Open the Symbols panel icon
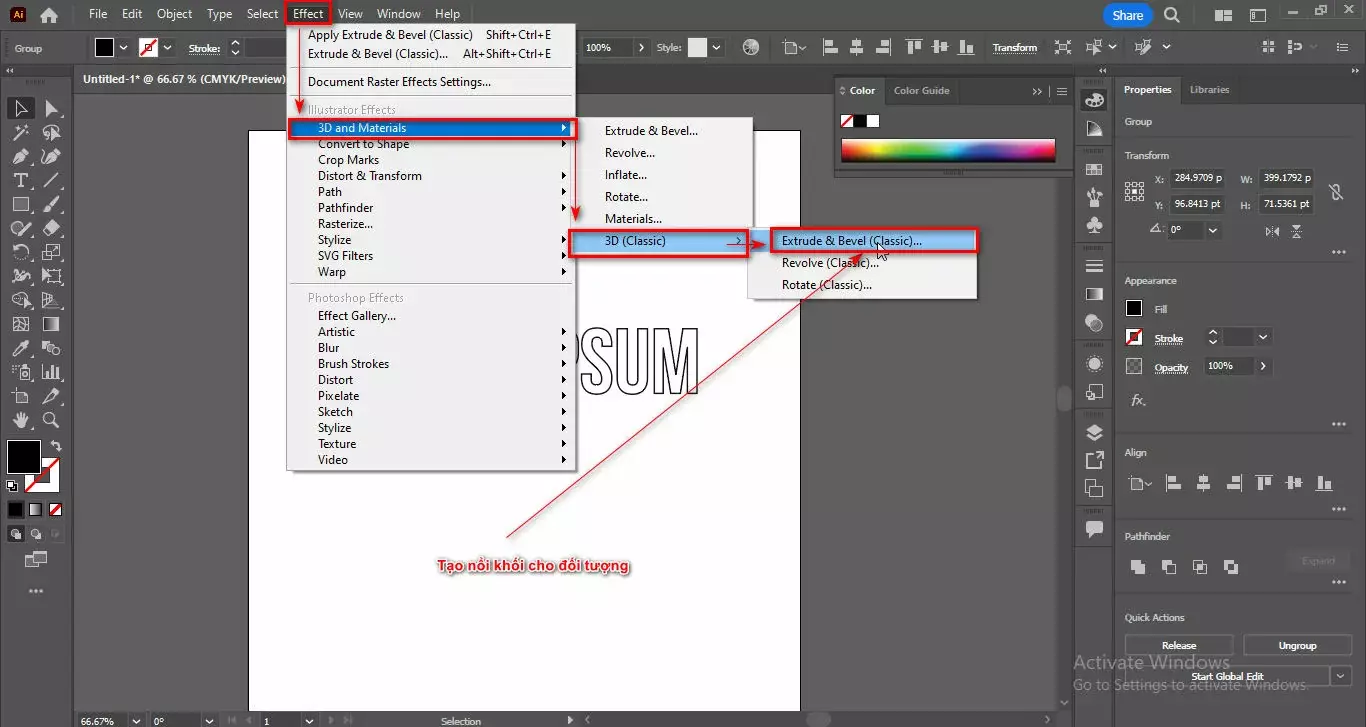 click(1093, 225)
